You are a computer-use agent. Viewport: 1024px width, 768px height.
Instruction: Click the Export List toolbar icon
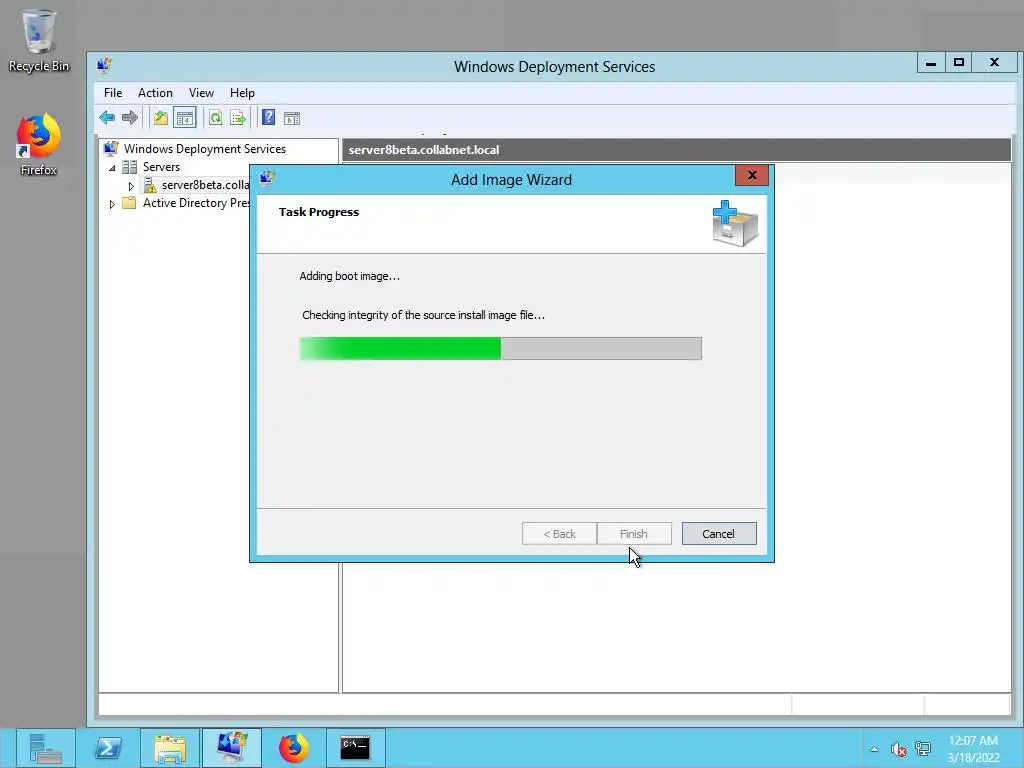[x=238, y=118]
